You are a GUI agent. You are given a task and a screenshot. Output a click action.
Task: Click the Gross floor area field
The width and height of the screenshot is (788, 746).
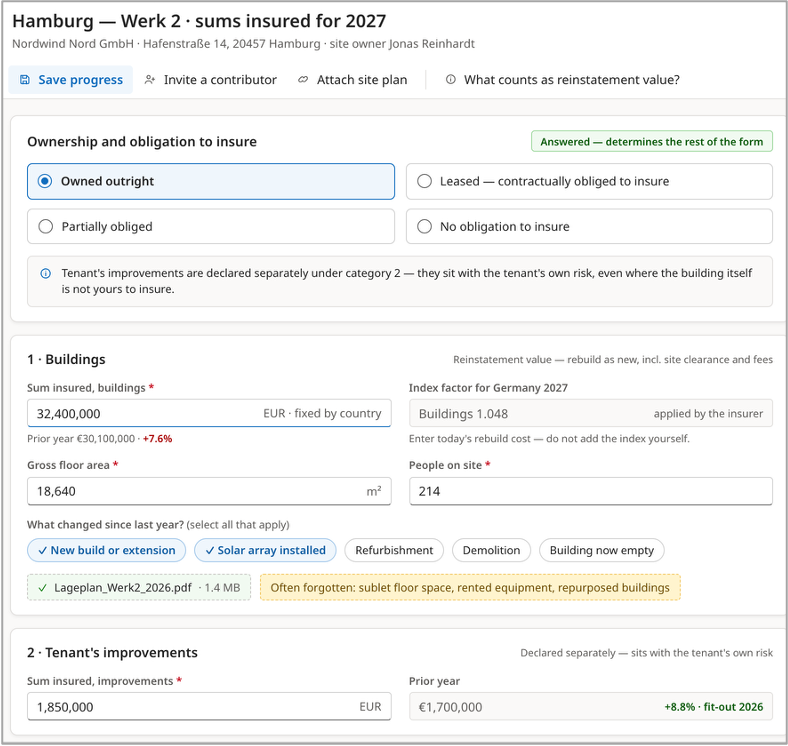209,491
